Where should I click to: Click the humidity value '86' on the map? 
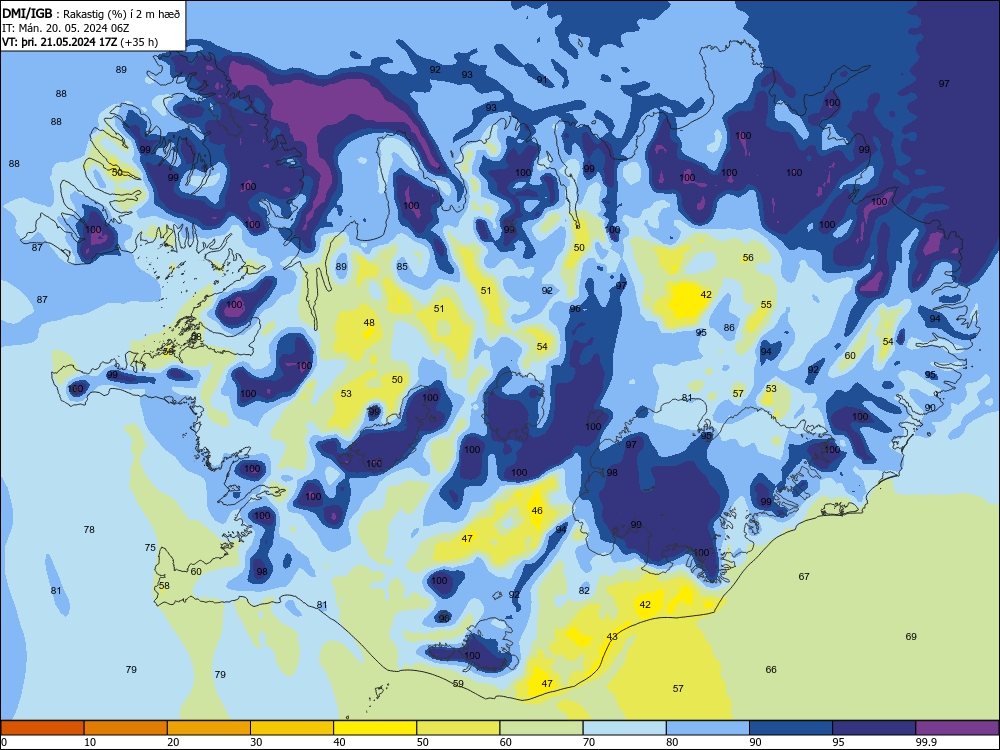[x=729, y=328]
